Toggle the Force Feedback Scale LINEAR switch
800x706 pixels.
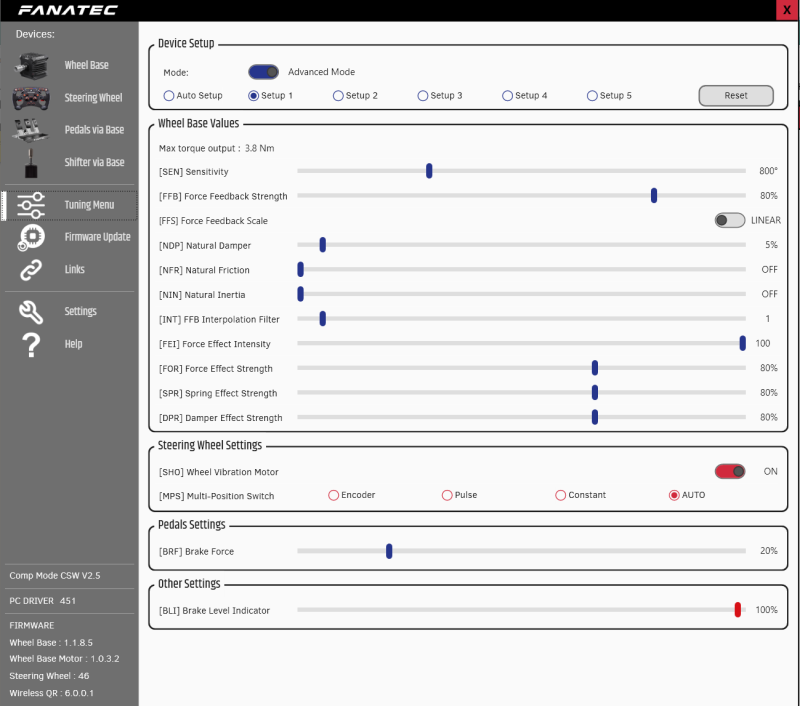point(730,220)
